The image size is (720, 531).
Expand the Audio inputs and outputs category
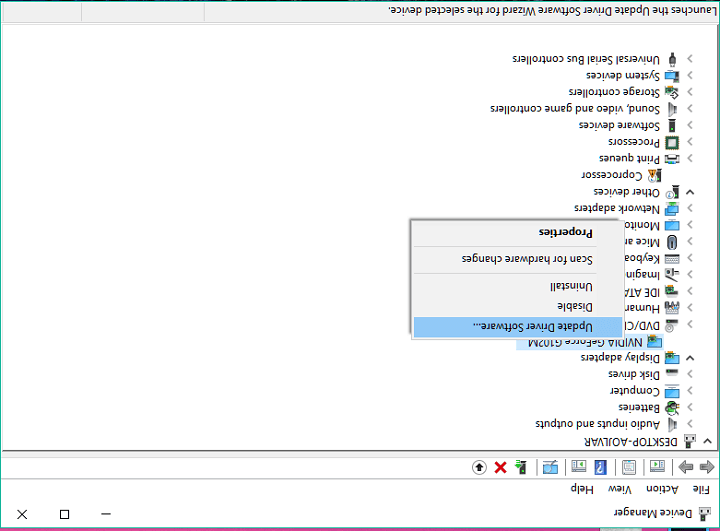[690, 424]
